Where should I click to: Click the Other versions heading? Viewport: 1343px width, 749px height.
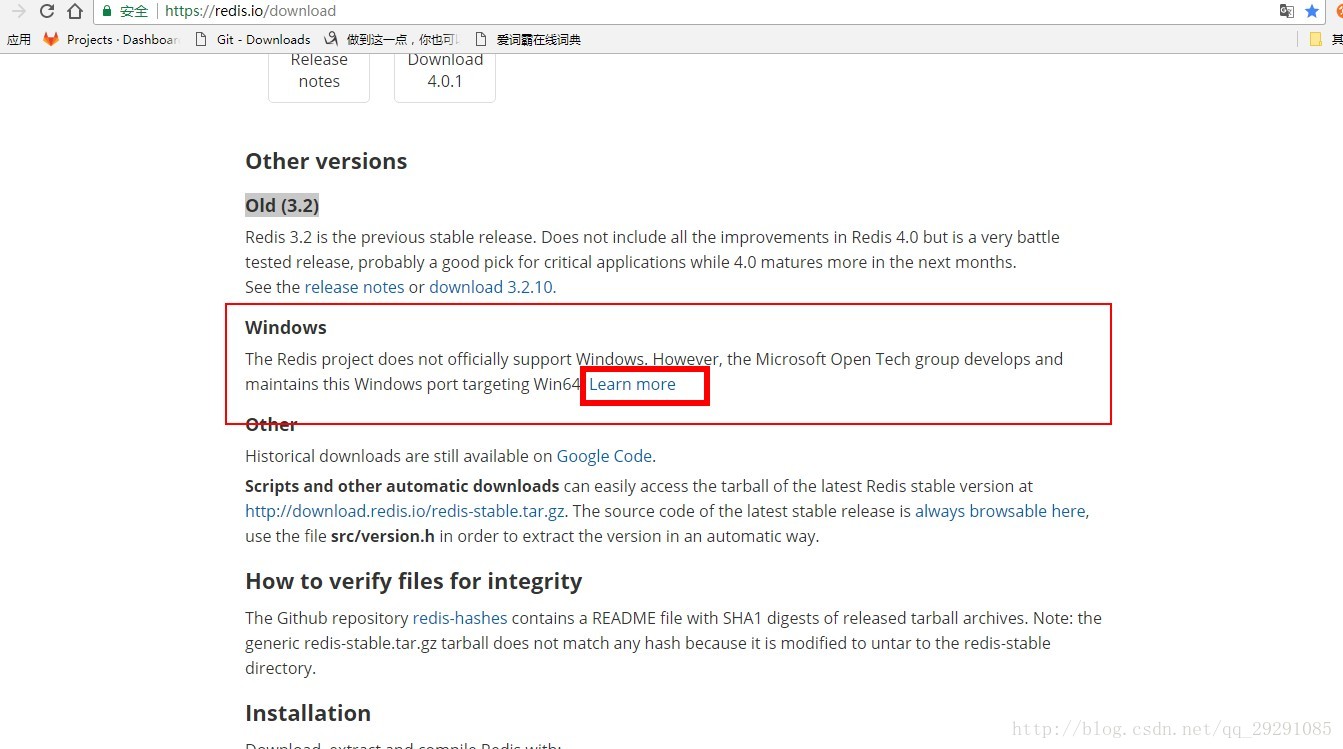[326, 161]
